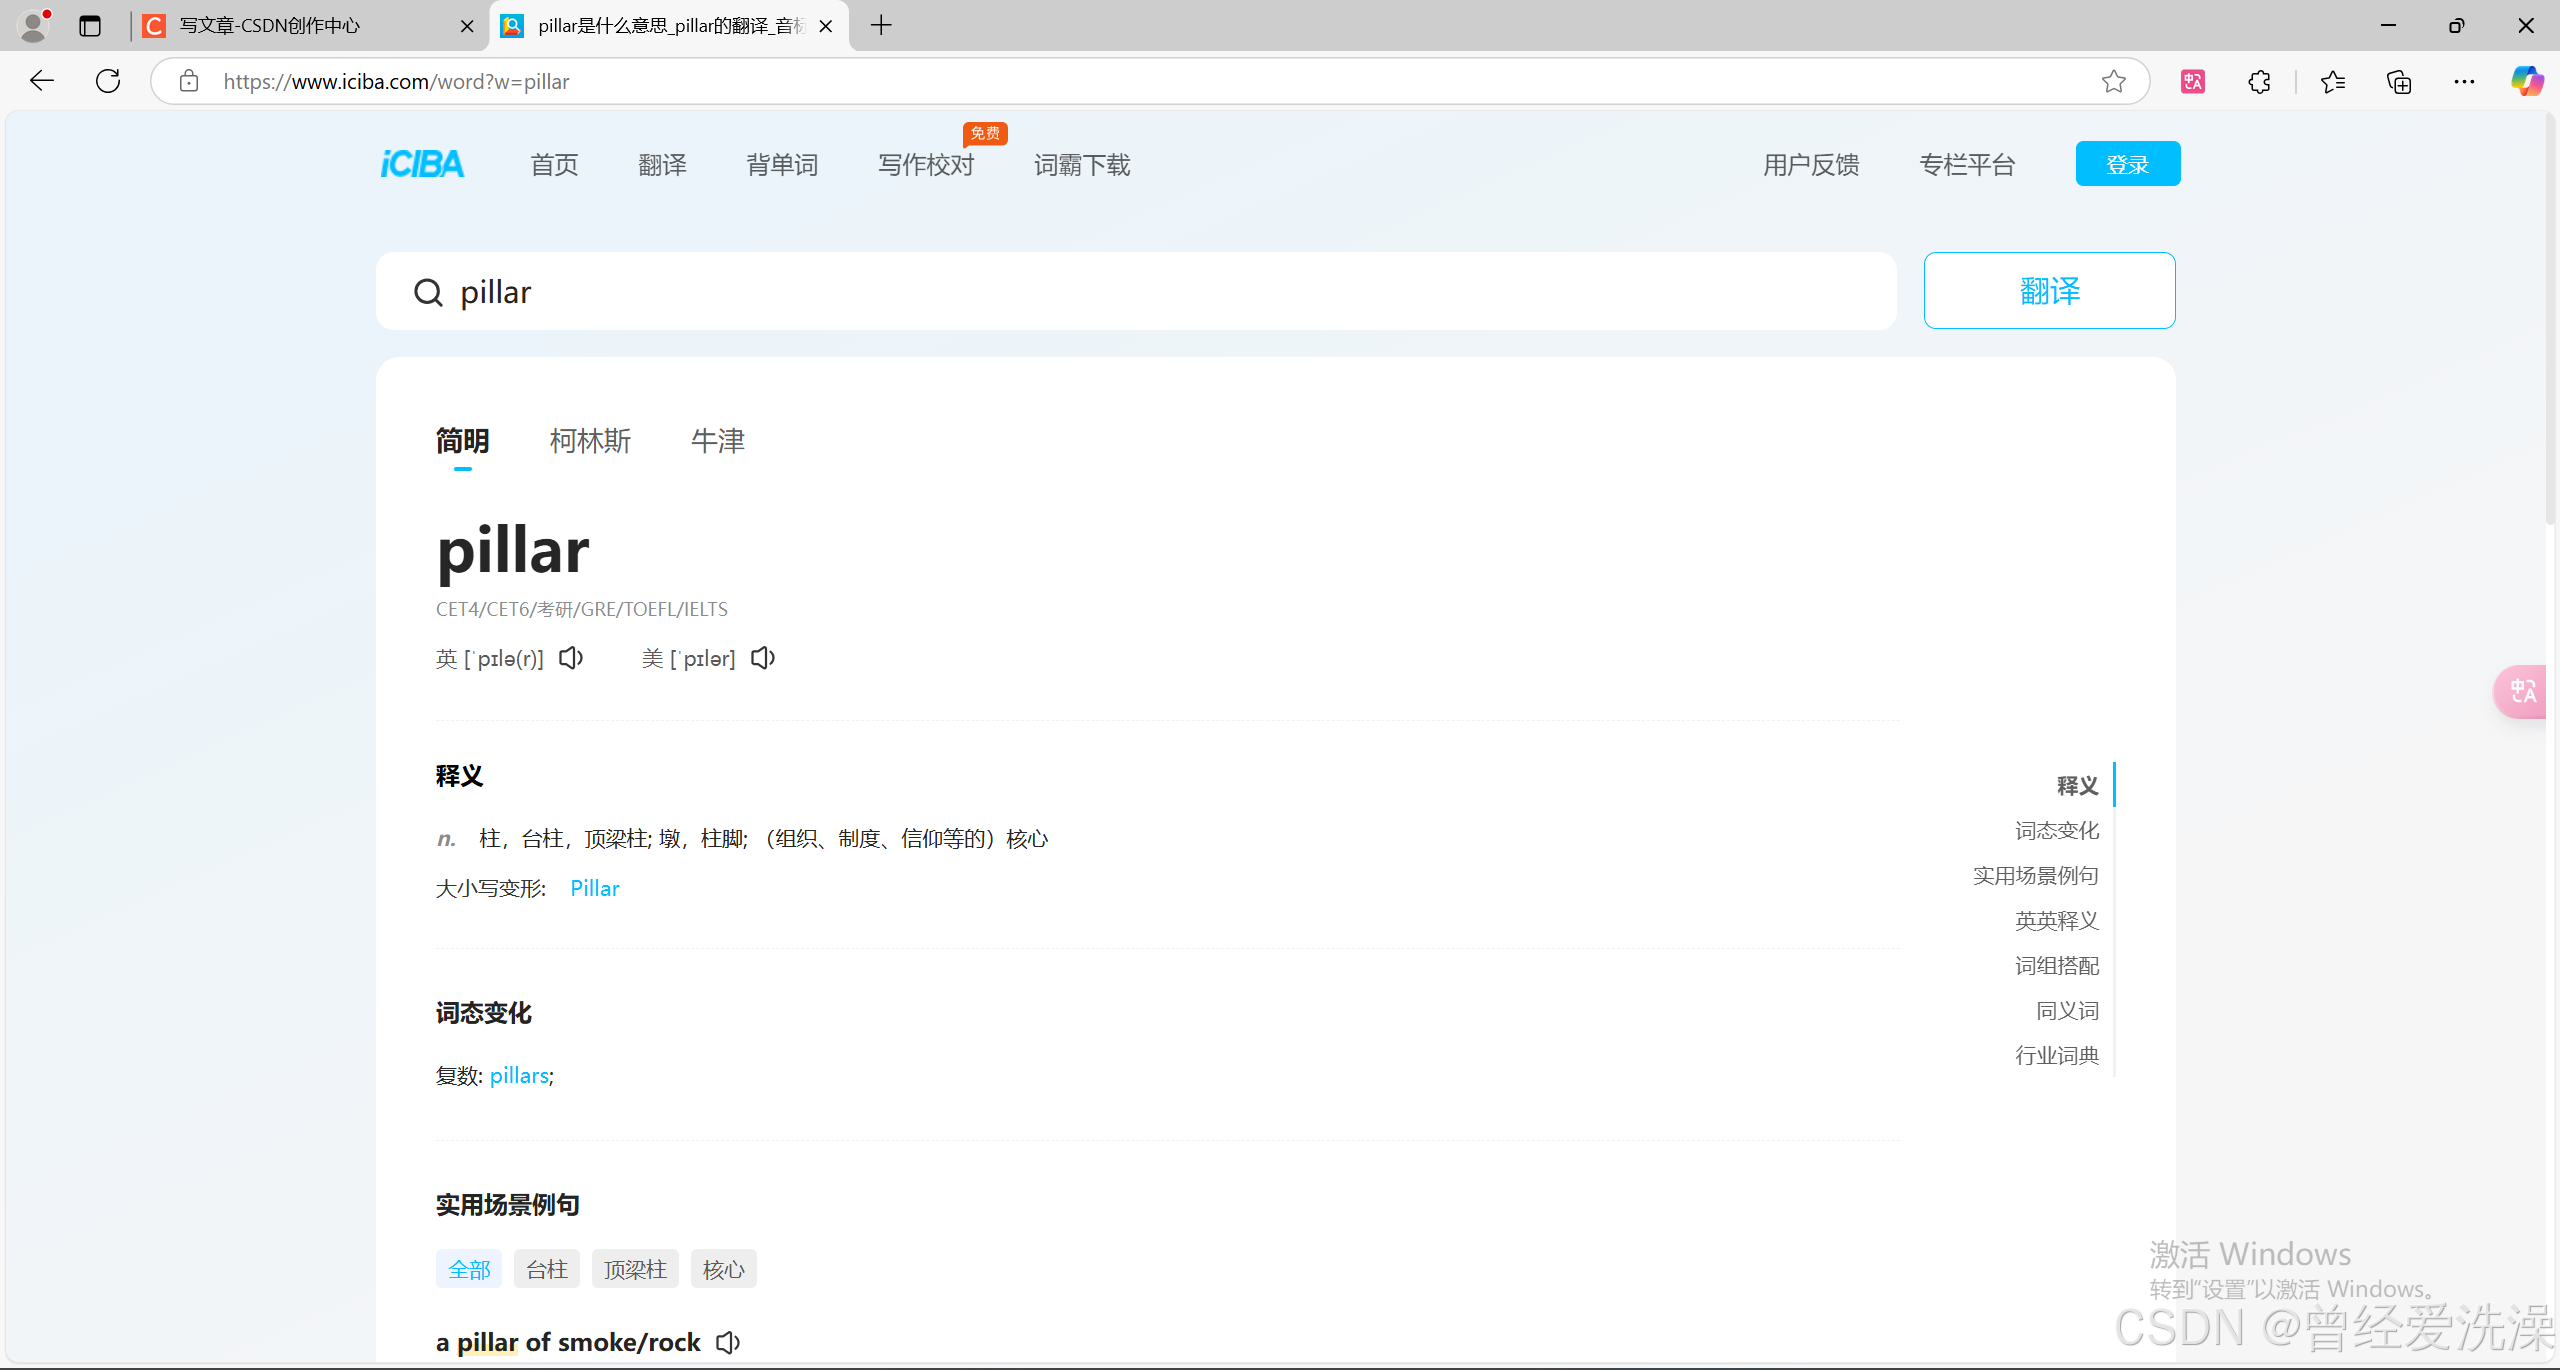Click the floating pink translate widget

click(x=2522, y=691)
